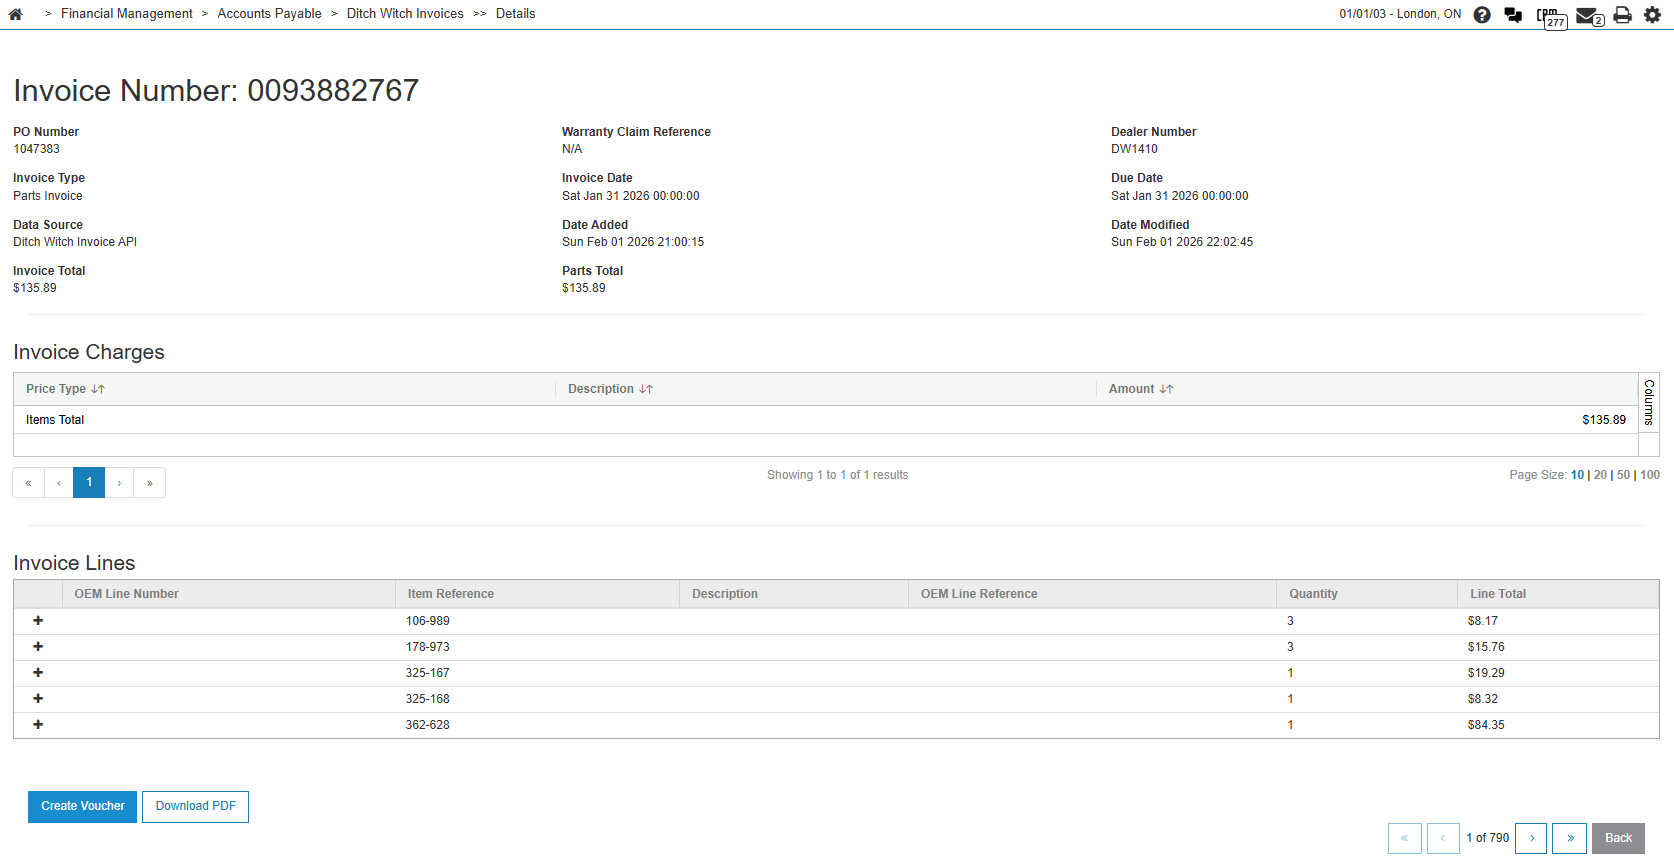Click the Back button

coord(1617,838)
